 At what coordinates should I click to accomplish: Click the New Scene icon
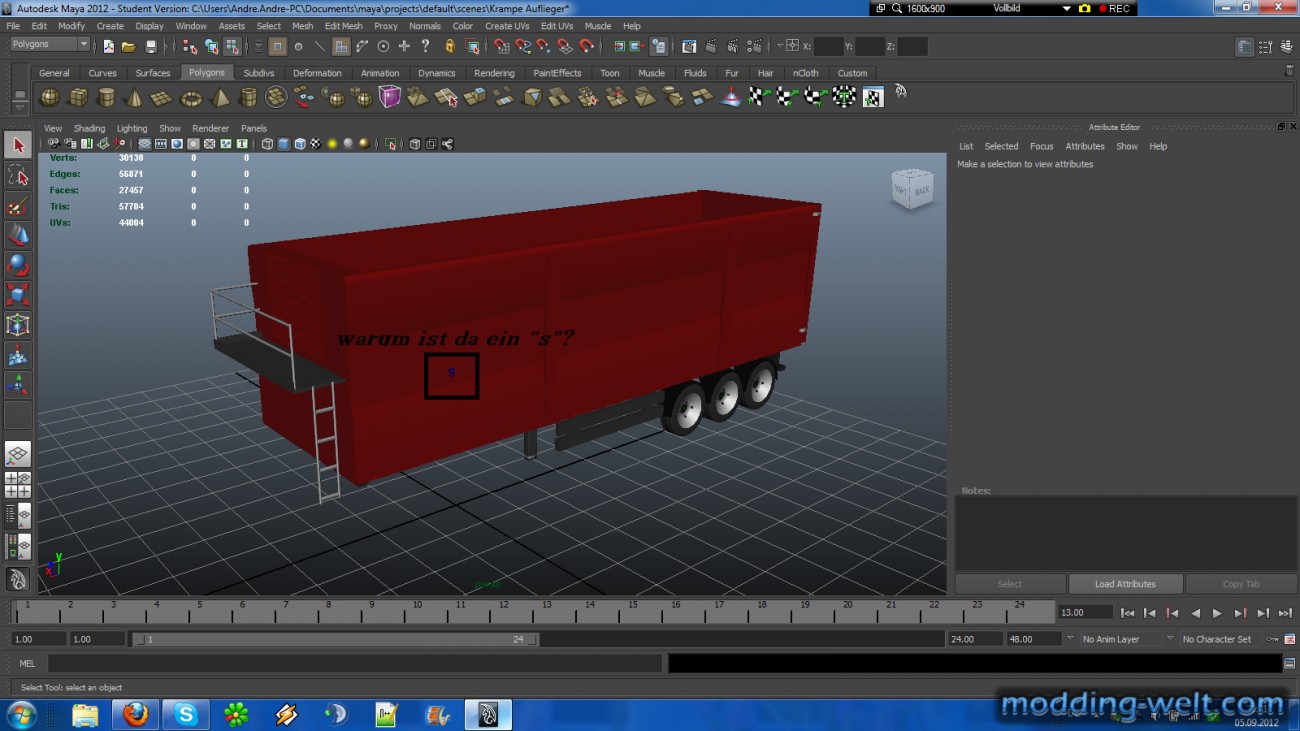click(x=108, y=46)
